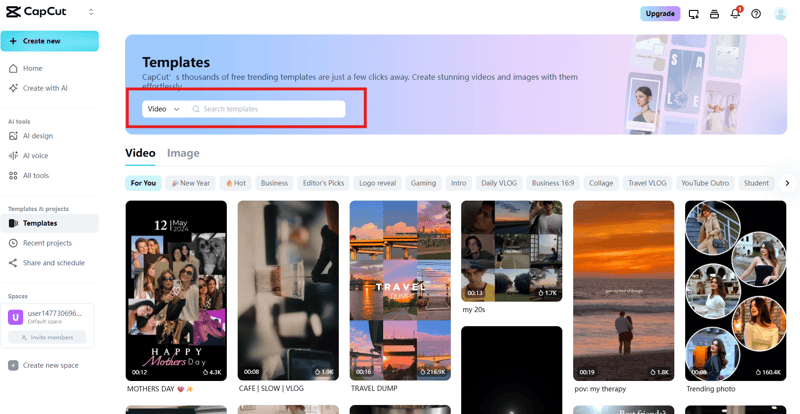Viewport: 800px width, 414px height.
Task: Select the Collage category chip
Action: click(x=601, y=183)
